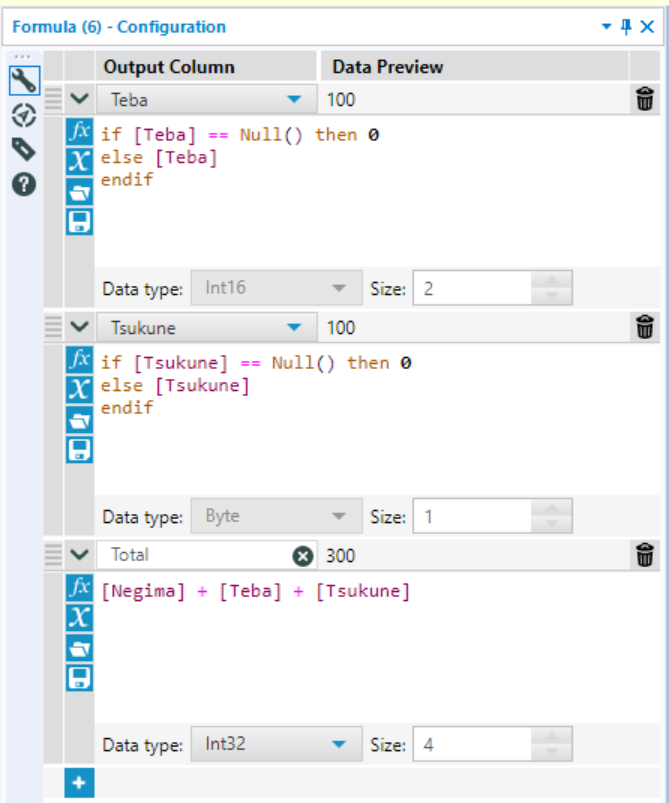Open the Teba output column dropdown

tap(293, 99)
